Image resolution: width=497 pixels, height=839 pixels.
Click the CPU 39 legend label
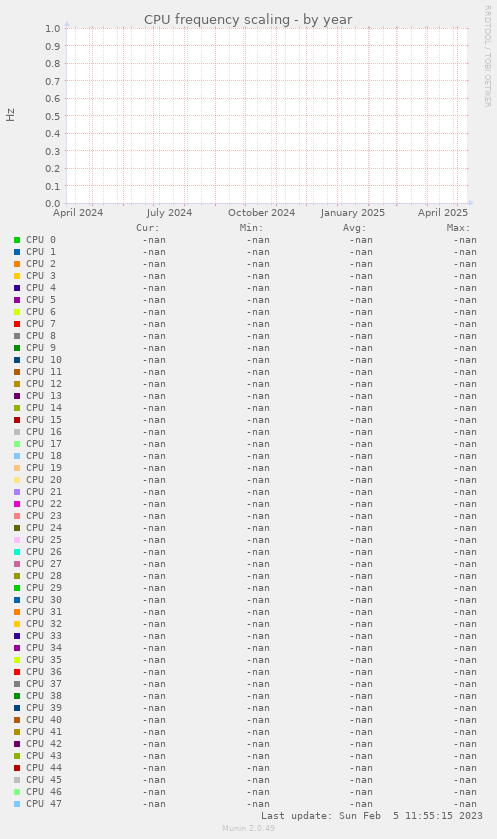click(x=44, y=708)
